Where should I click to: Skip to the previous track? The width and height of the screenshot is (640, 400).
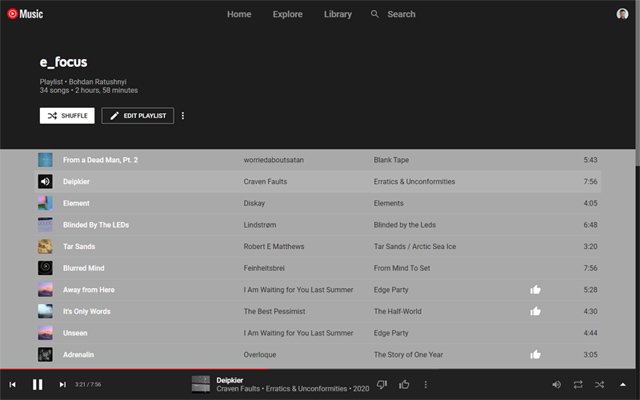(x=13, y=384)
